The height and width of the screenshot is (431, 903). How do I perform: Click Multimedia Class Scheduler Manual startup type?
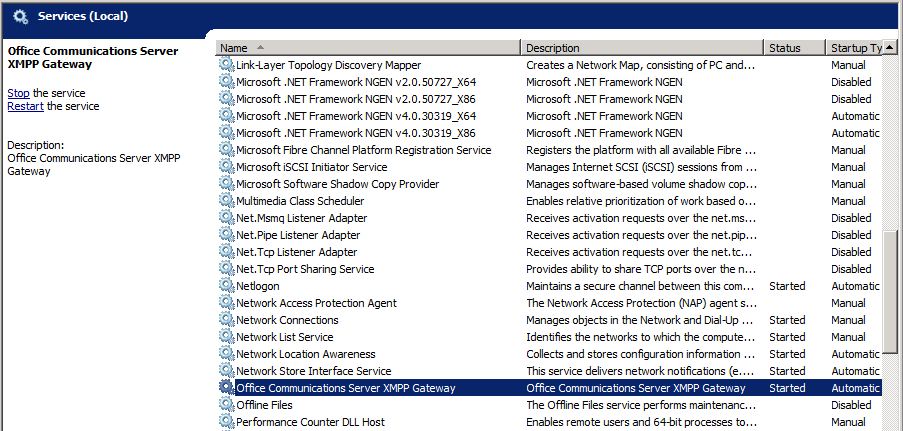(x=848, y=201)
